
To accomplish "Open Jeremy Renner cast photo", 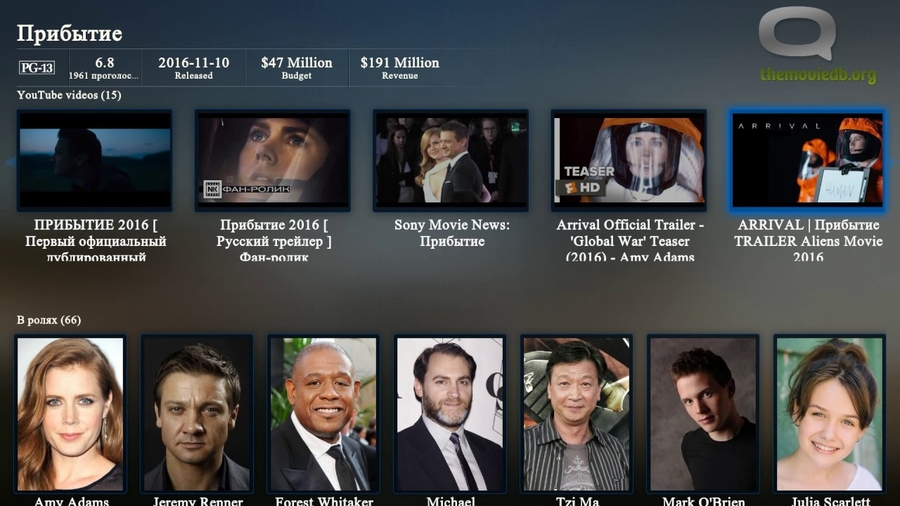I will [197, 414].
